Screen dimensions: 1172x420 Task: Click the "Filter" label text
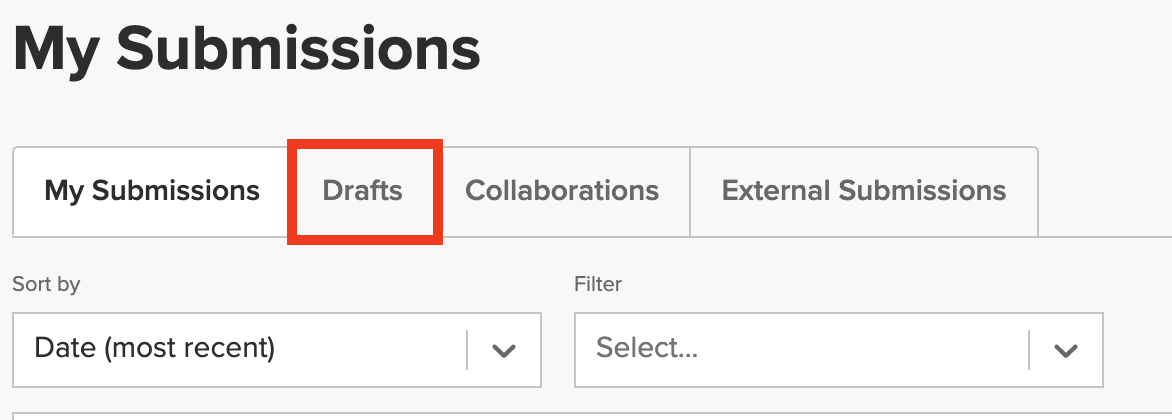click(598, 285)
